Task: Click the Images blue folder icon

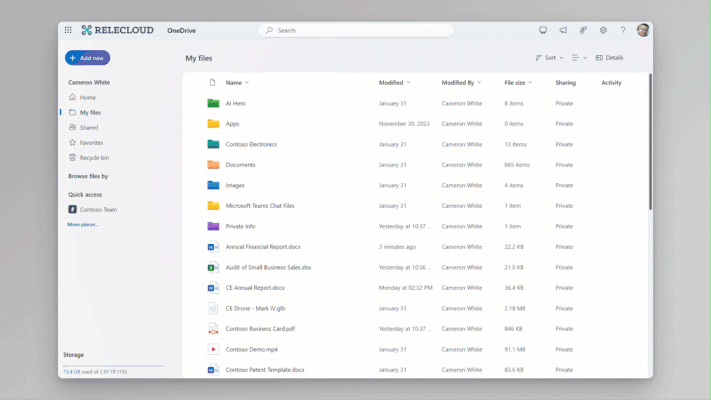Action: click(x=213, y=185)
